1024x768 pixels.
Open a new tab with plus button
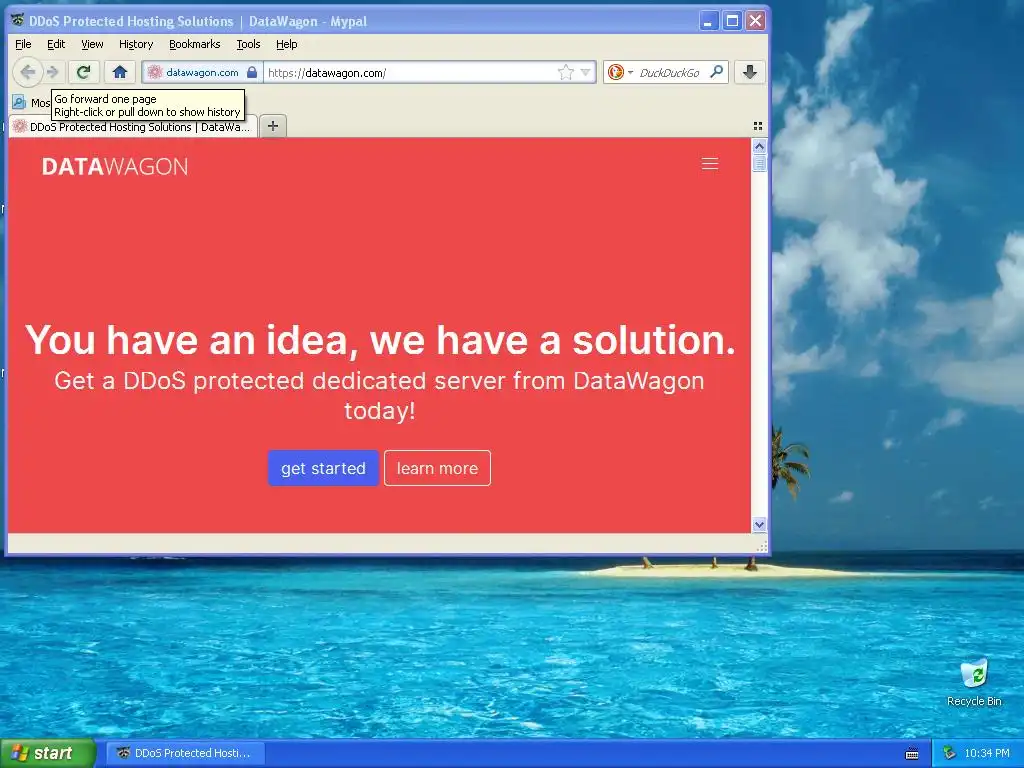click(x=273, y=126)
